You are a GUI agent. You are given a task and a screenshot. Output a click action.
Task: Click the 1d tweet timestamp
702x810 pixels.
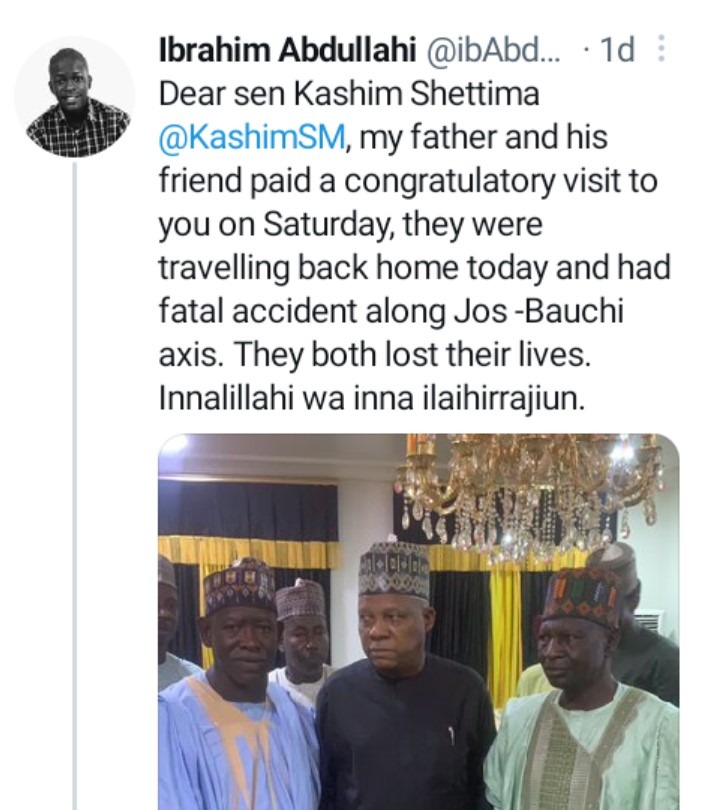coord(617,50)
